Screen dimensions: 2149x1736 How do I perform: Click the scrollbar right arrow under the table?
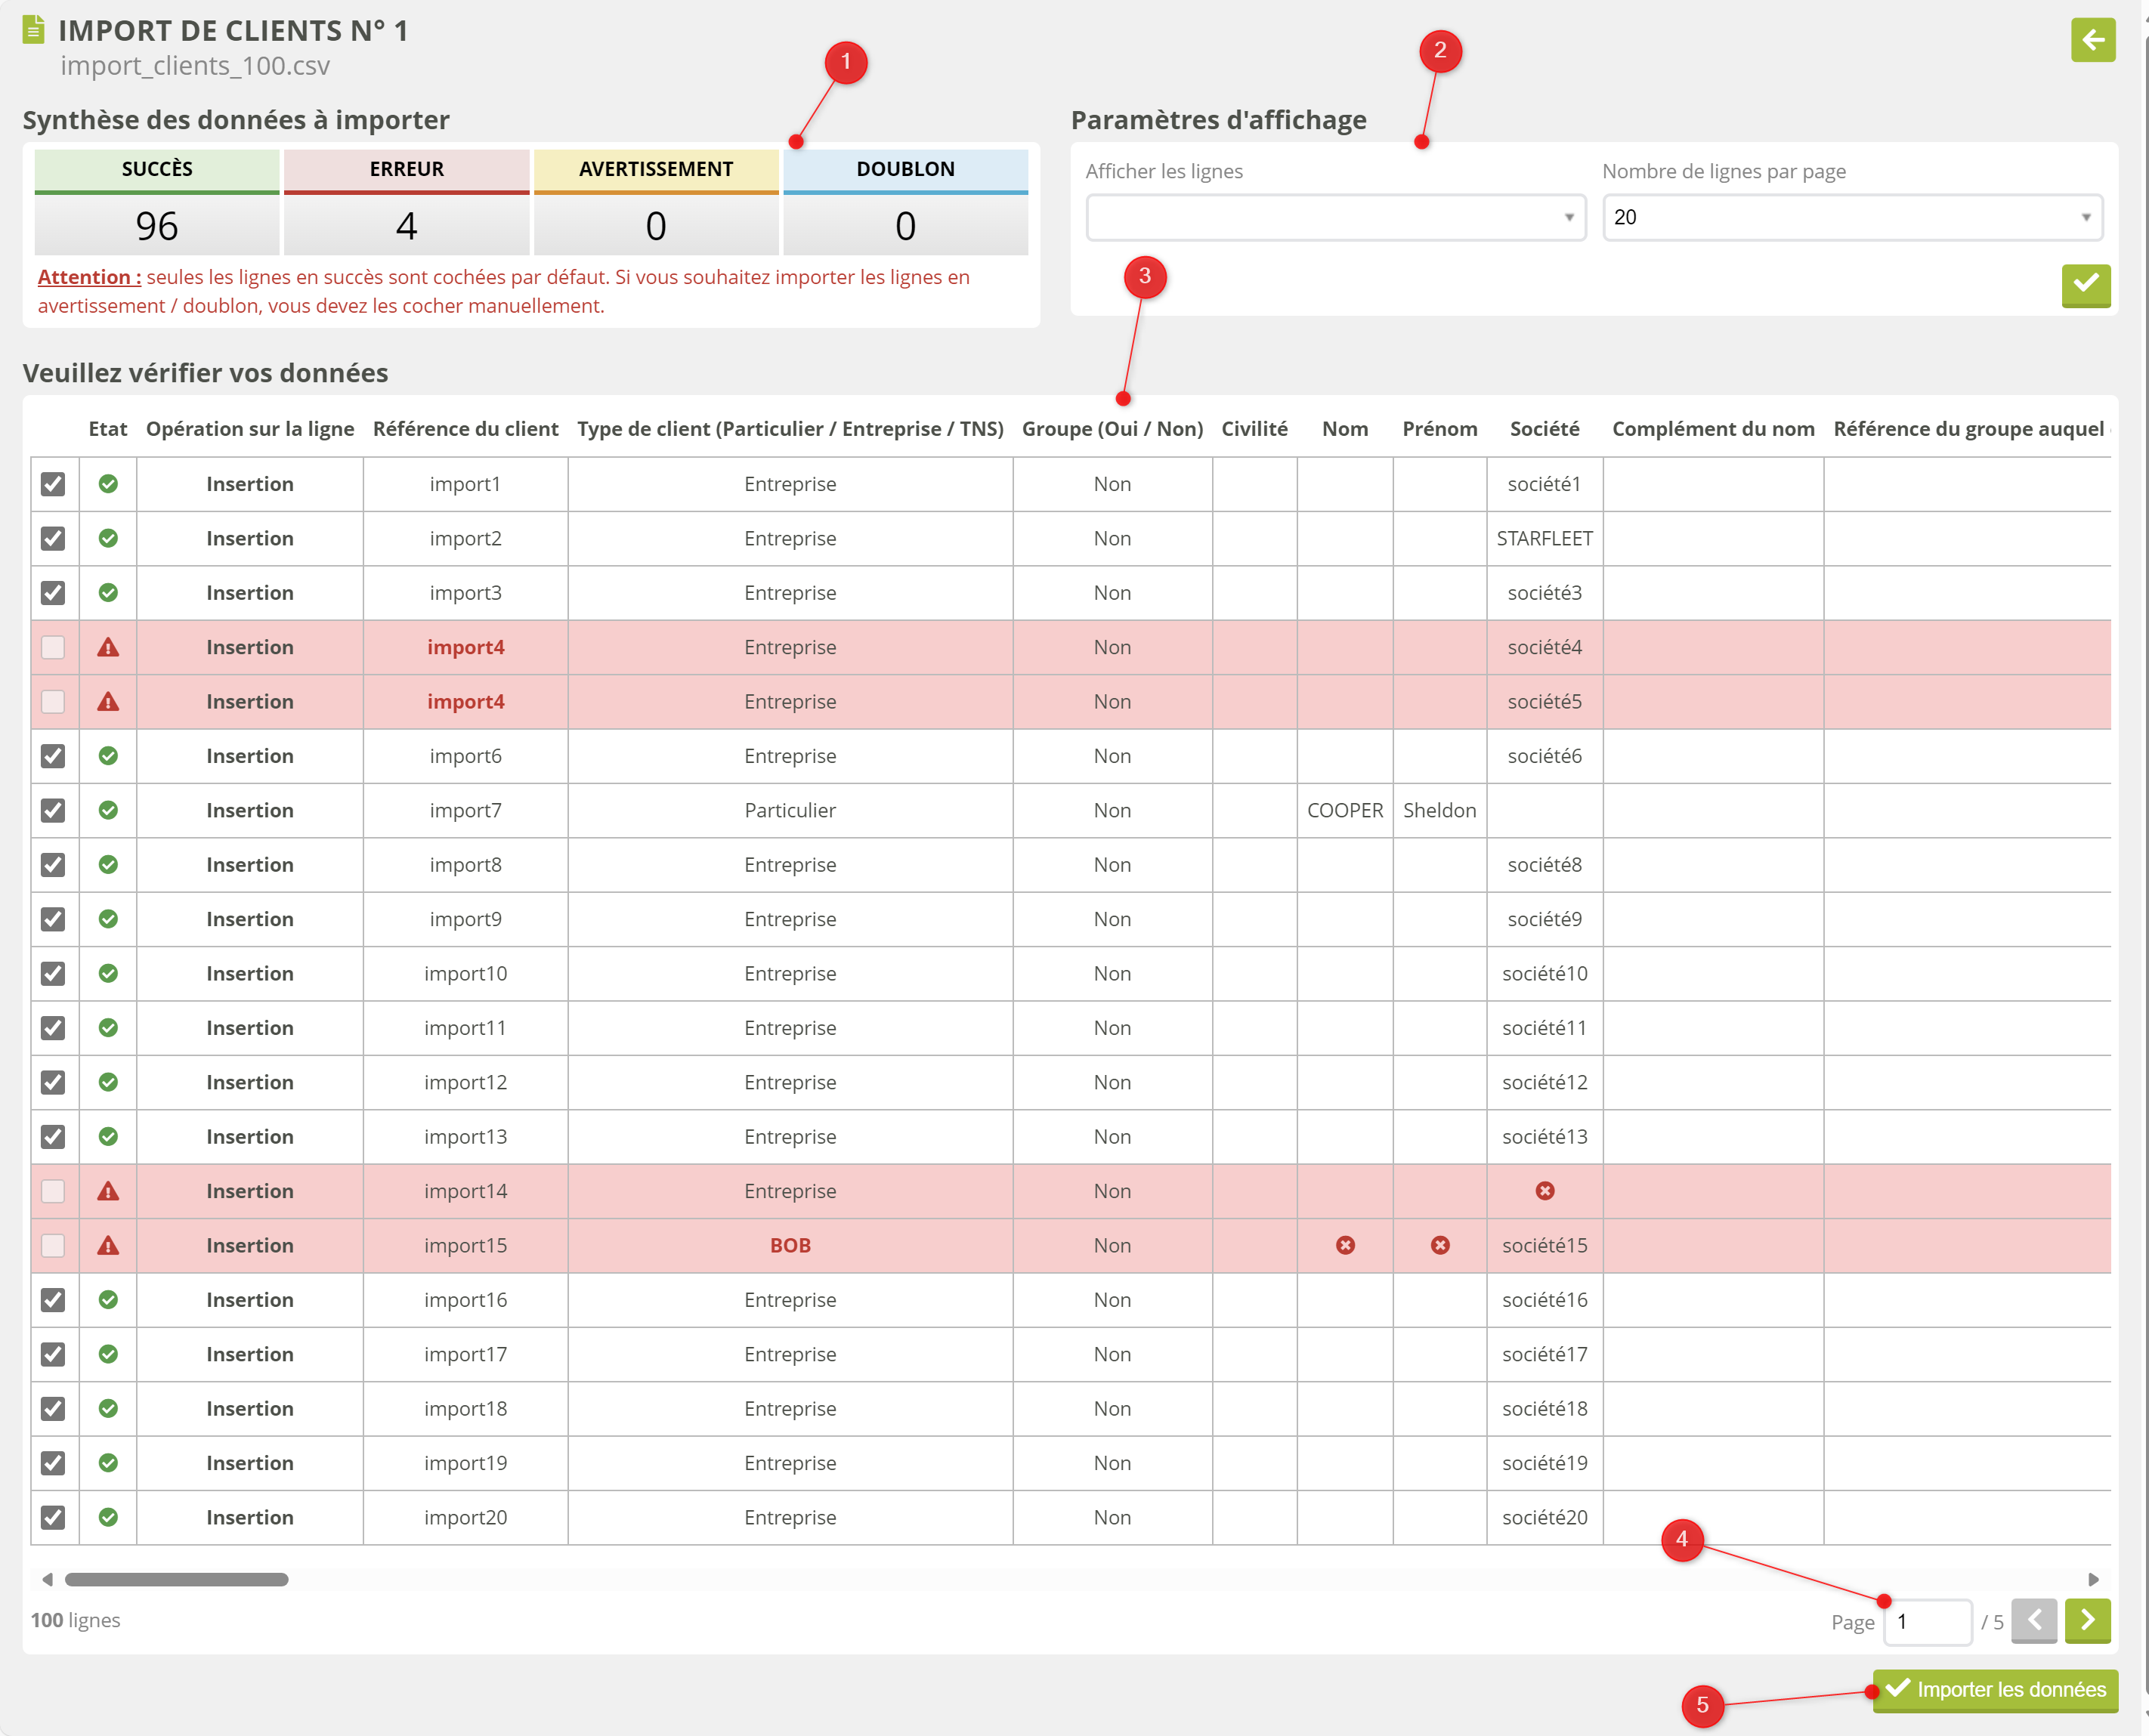pos(2093,1579)
